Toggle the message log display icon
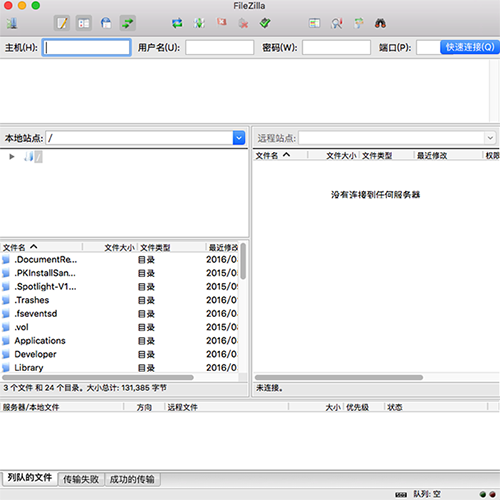This screenshot has width=500, height=500. (62, 23)
